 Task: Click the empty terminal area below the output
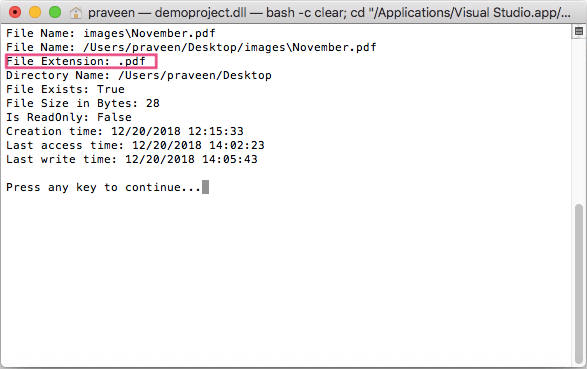coord(286,281)
